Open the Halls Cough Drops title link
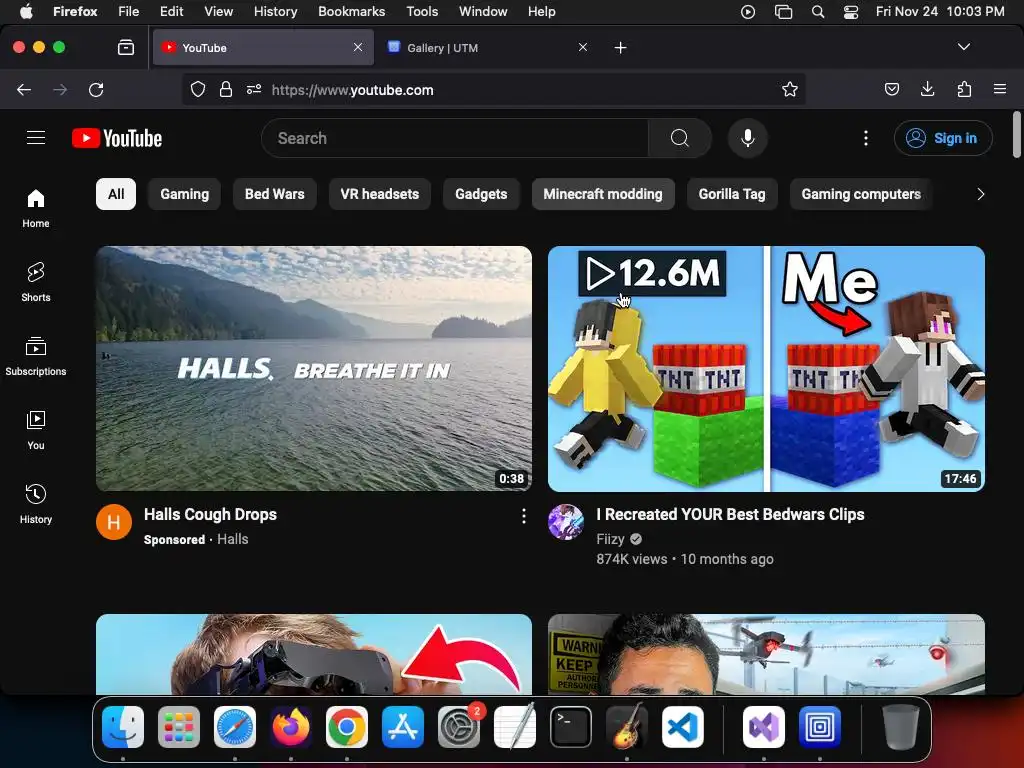Viewport: 1024px width, 768px height. pyautogui.click(x=210, y=515)
